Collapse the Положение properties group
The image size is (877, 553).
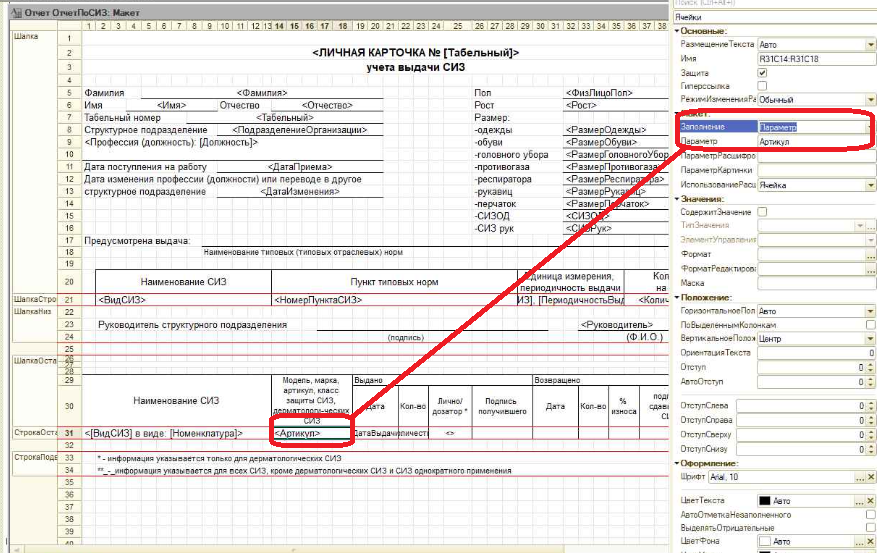[x=677, y=297]
